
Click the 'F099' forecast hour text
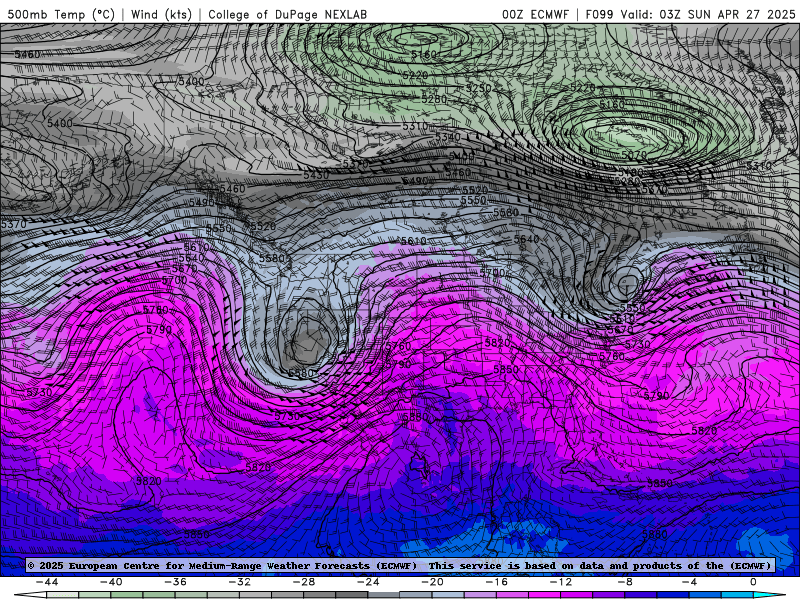click(599, 14)
